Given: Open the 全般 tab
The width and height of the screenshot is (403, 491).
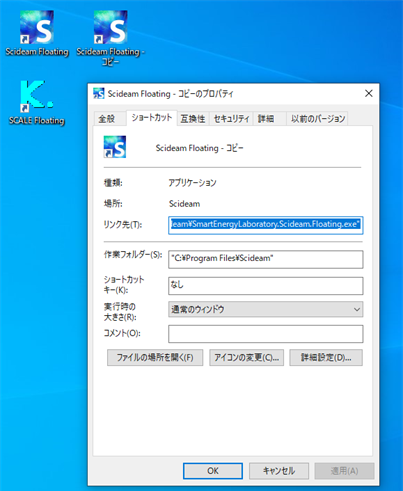Looking at the screenshot, I should [x=107, y=119].
